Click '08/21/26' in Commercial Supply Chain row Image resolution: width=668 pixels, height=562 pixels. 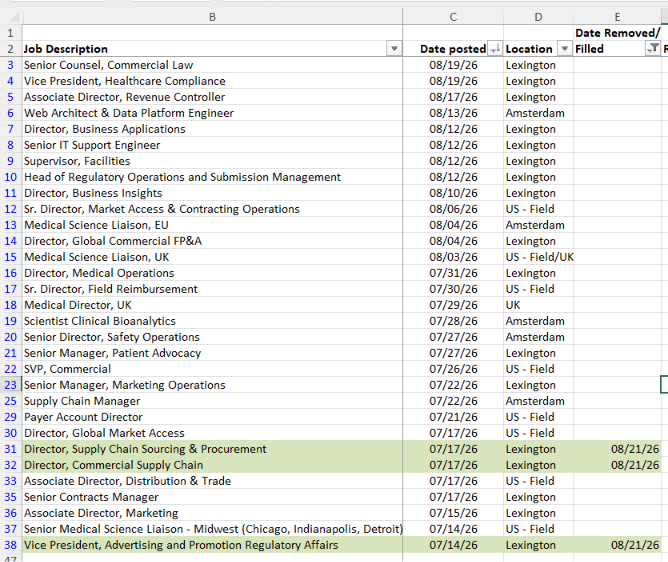click(617, 465)
